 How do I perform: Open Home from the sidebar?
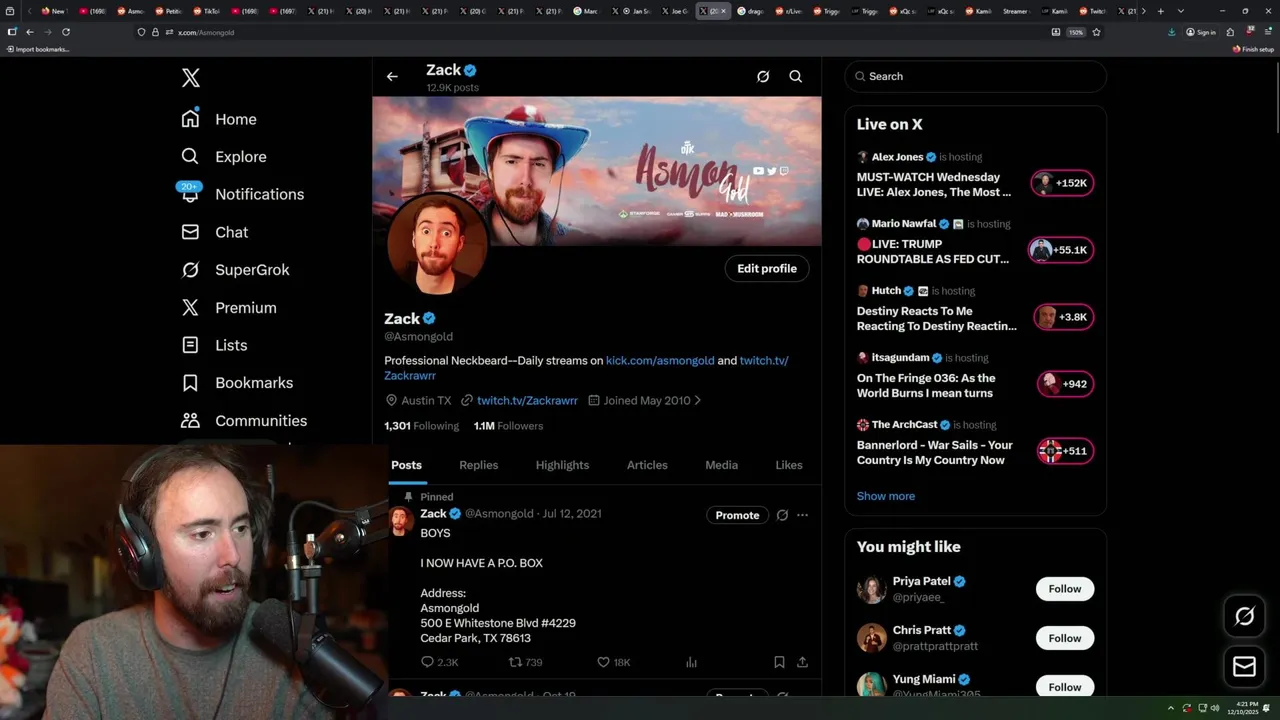pyautogui.click(x=219, y=119)
